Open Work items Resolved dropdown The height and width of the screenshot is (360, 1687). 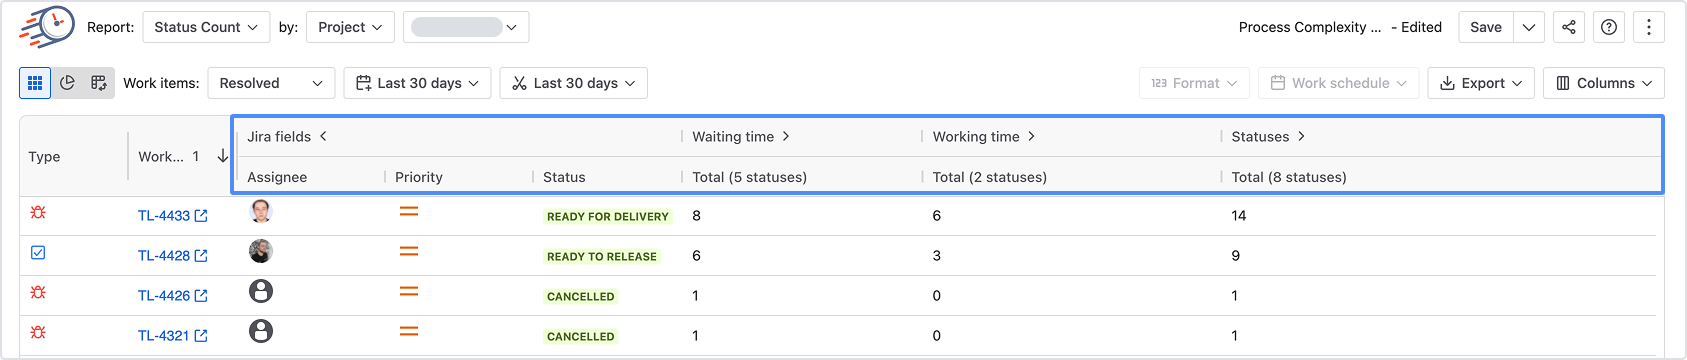(x=271, y=83)
